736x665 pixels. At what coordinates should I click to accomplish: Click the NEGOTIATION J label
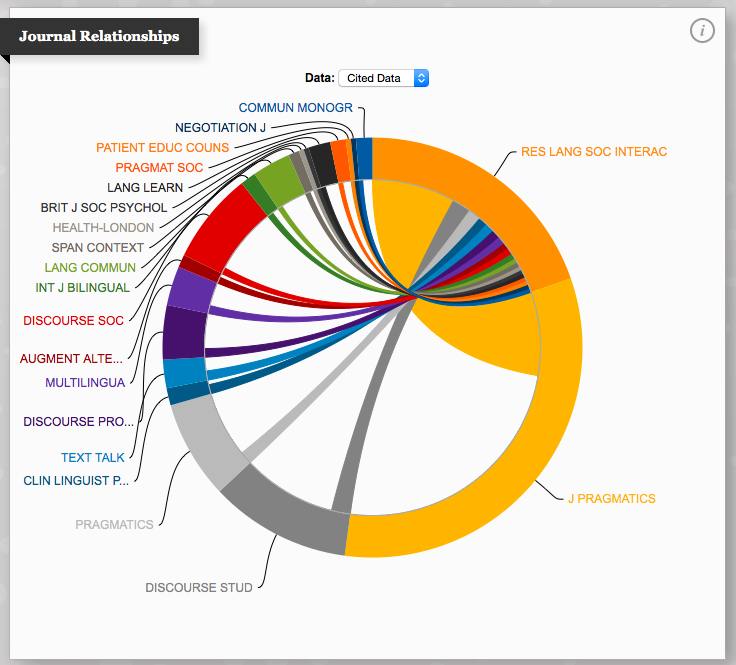click(x=220, y=128)
